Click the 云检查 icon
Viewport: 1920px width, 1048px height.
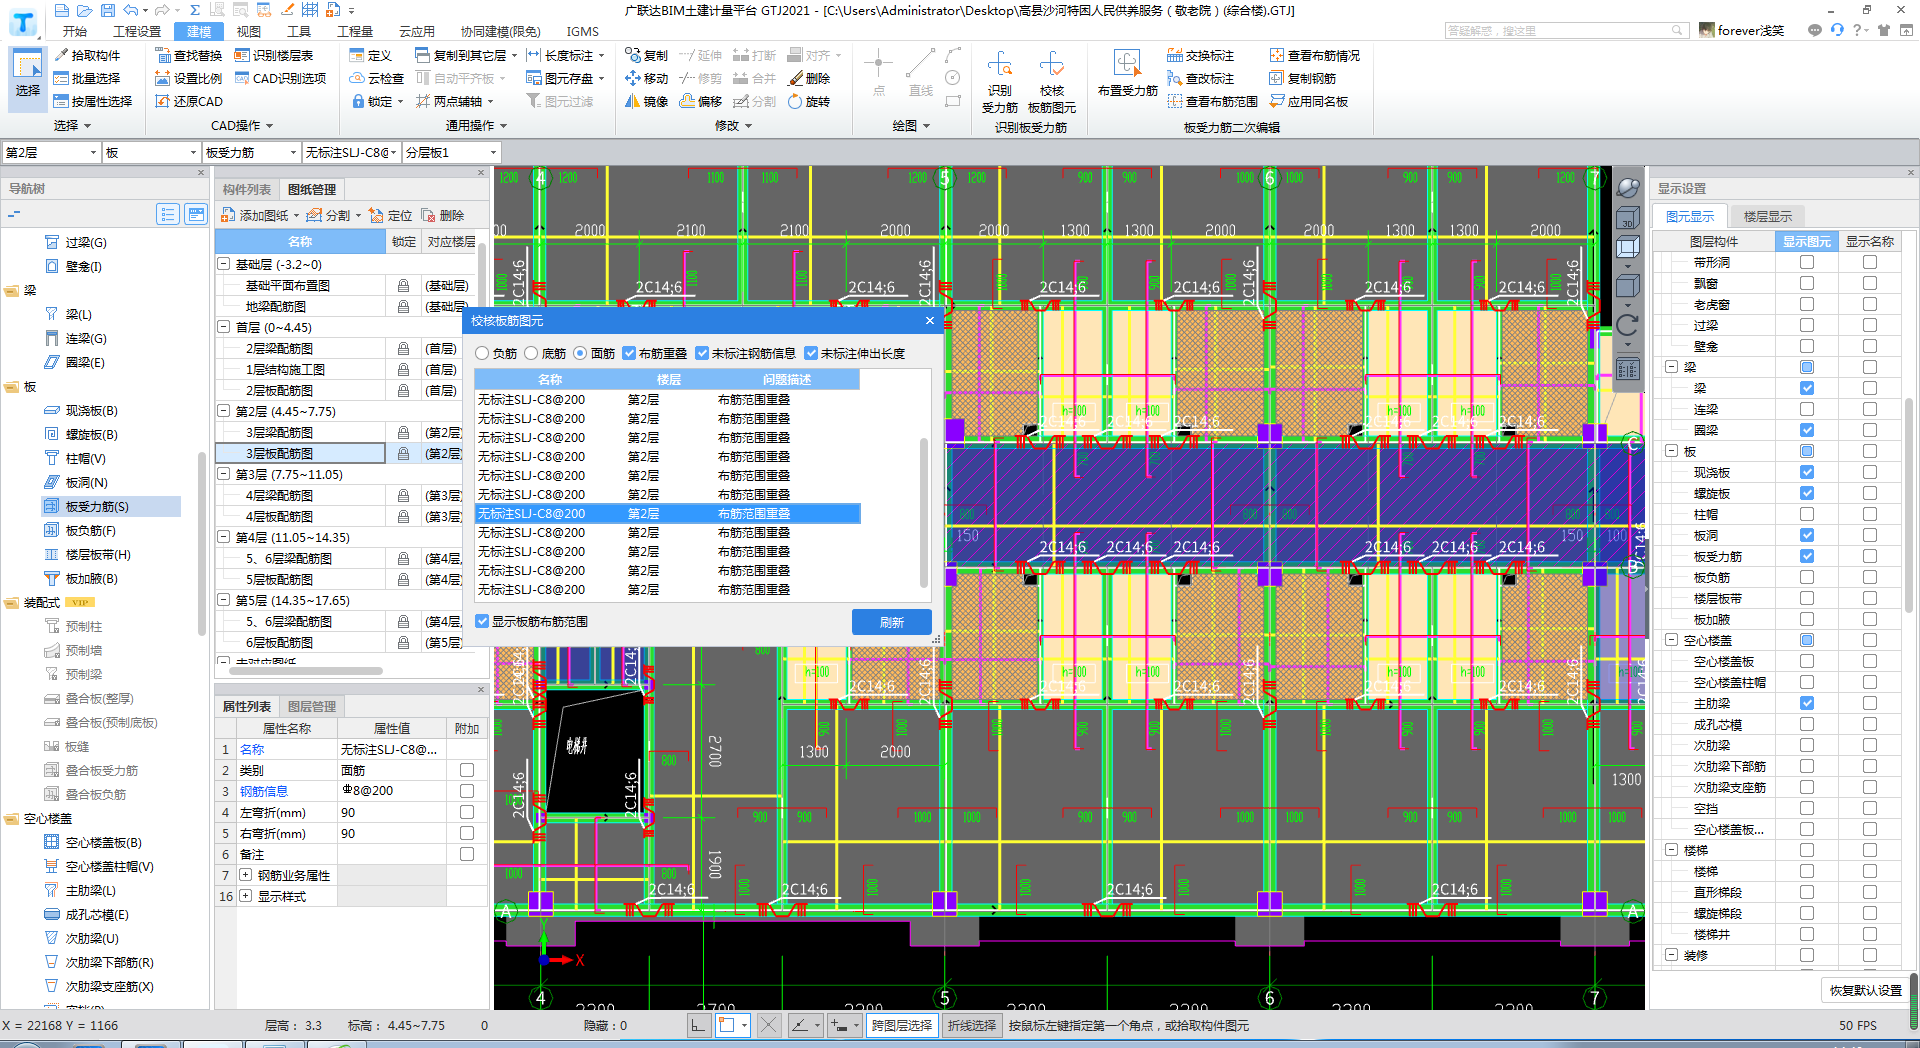[357, 78]
